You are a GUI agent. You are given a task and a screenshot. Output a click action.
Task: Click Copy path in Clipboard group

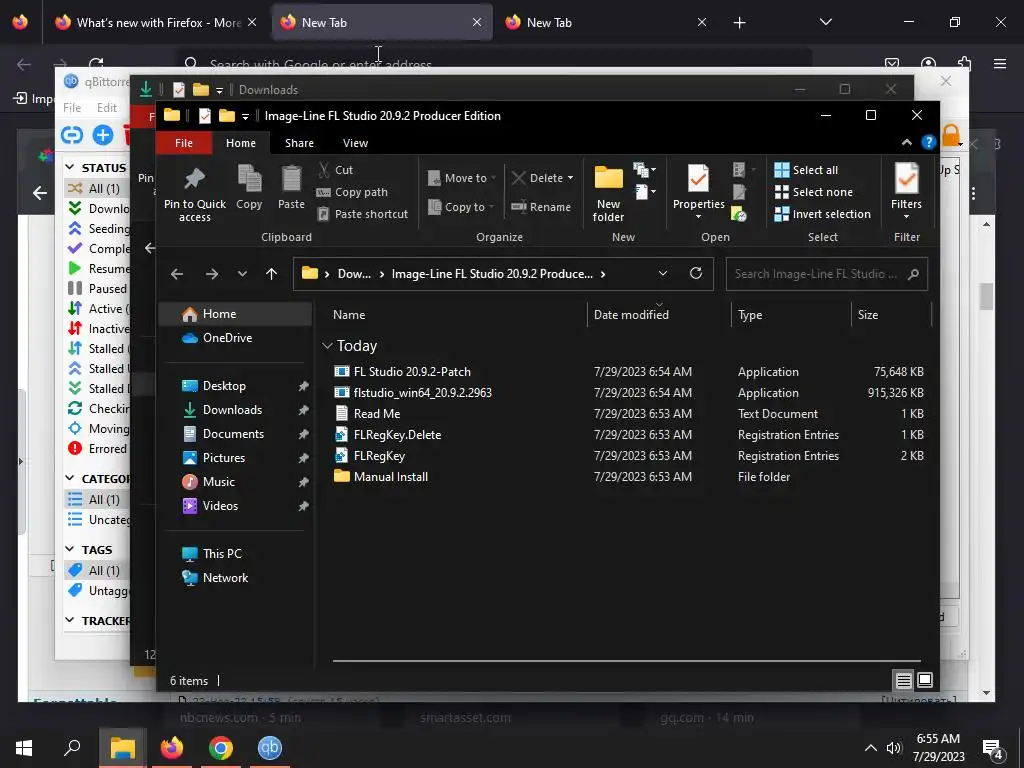coord(352,192)
